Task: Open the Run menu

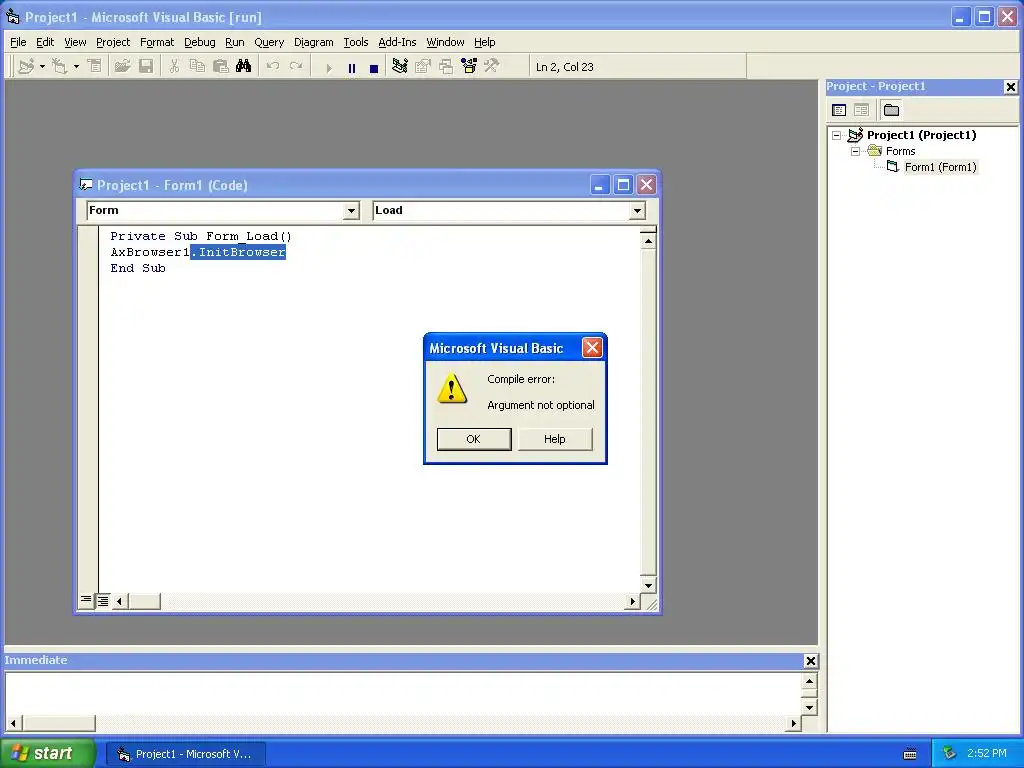Action: coord(234,42)
